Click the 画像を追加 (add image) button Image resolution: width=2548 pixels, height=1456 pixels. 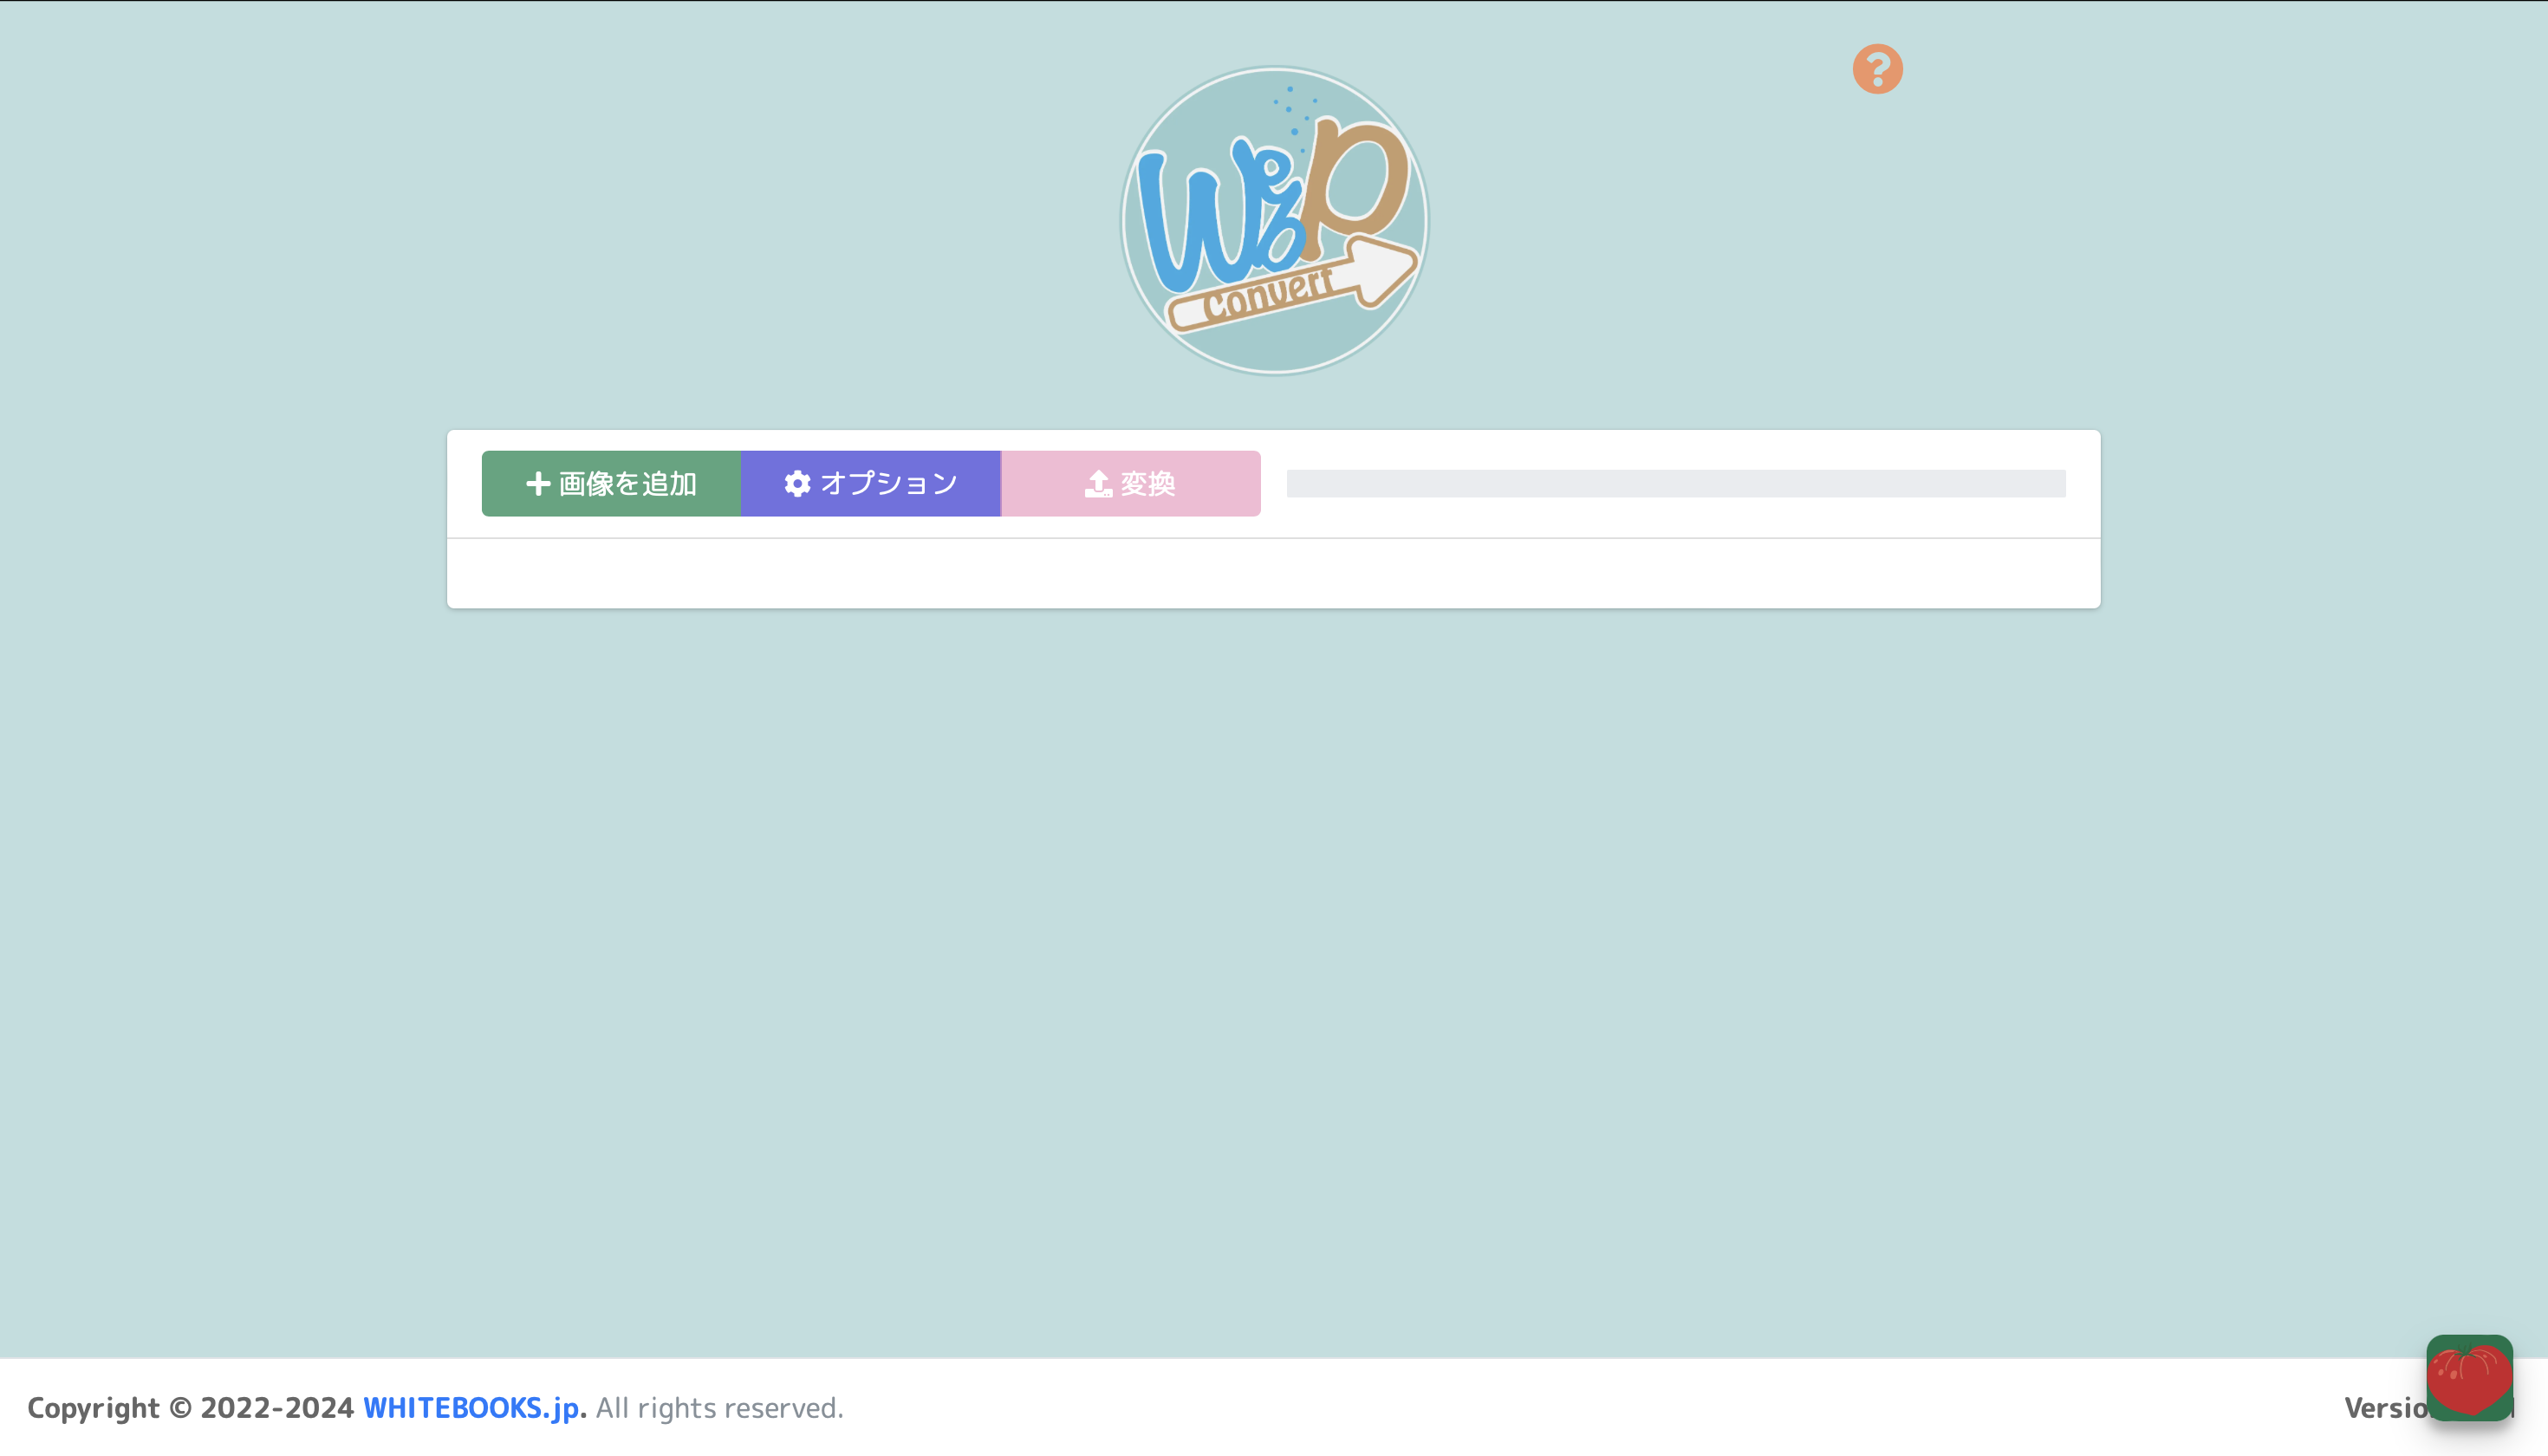click(611, 484)
